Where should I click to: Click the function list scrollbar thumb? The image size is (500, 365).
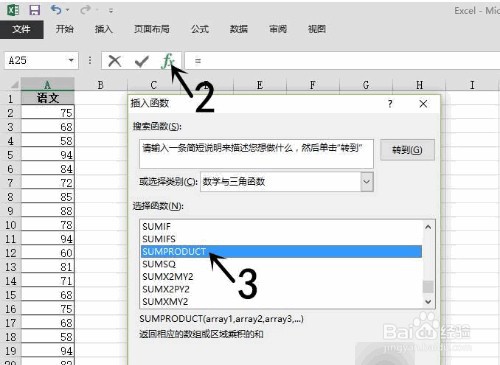click(428, 286)
